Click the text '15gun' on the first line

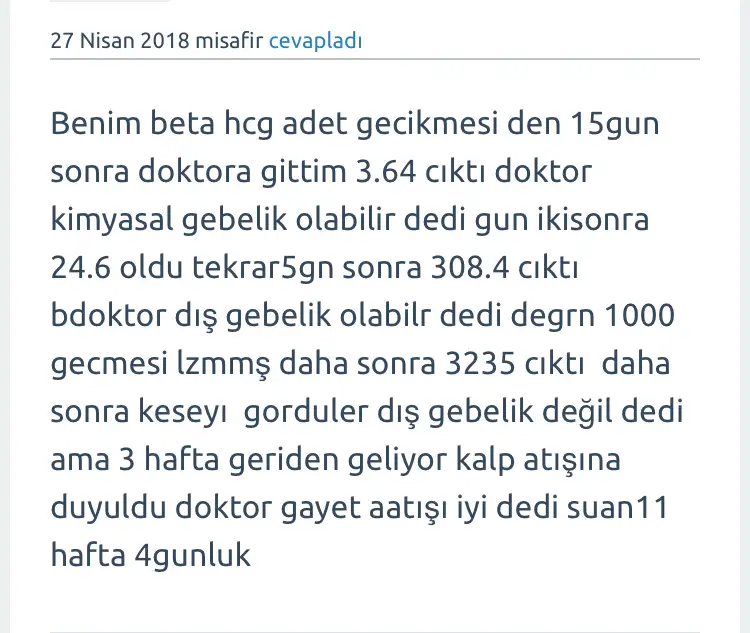(615, 124)
